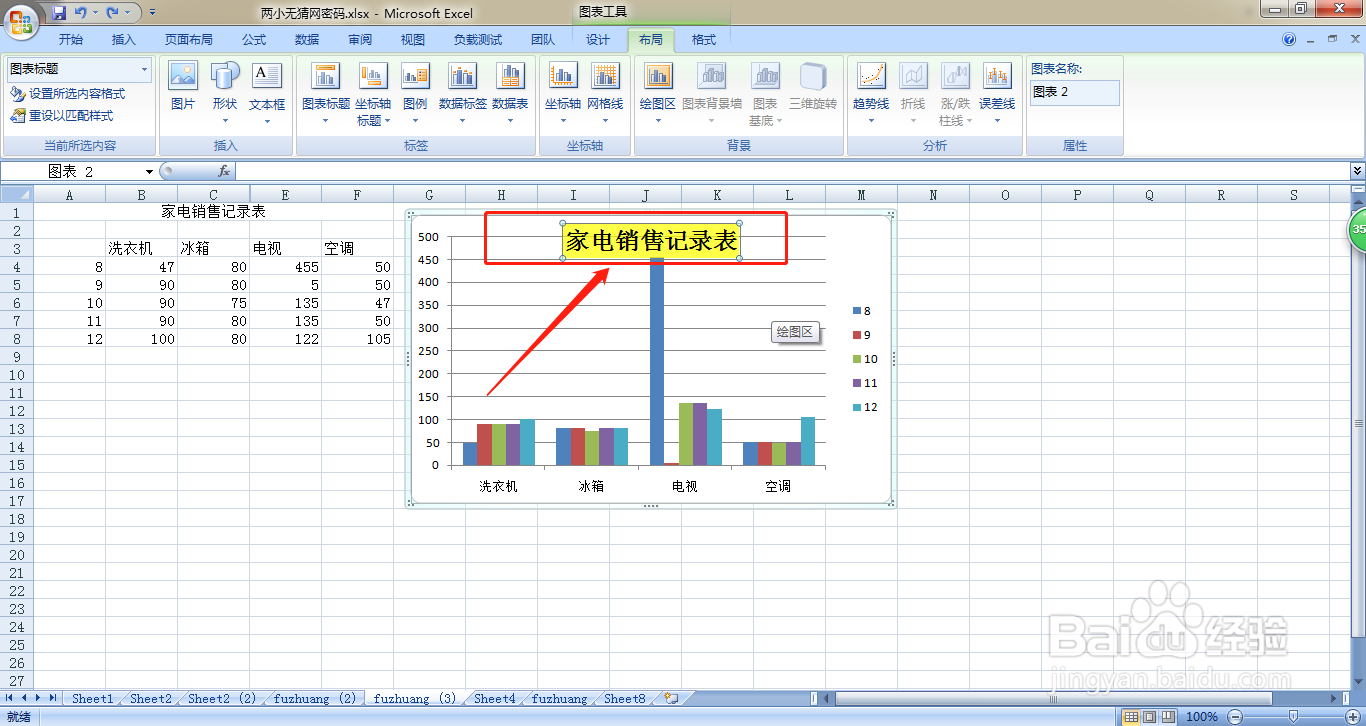The height and width of the screenshot is (726, 1366).
Task: Edit the chart name field (图表 2)
Action: [1075, 92]
